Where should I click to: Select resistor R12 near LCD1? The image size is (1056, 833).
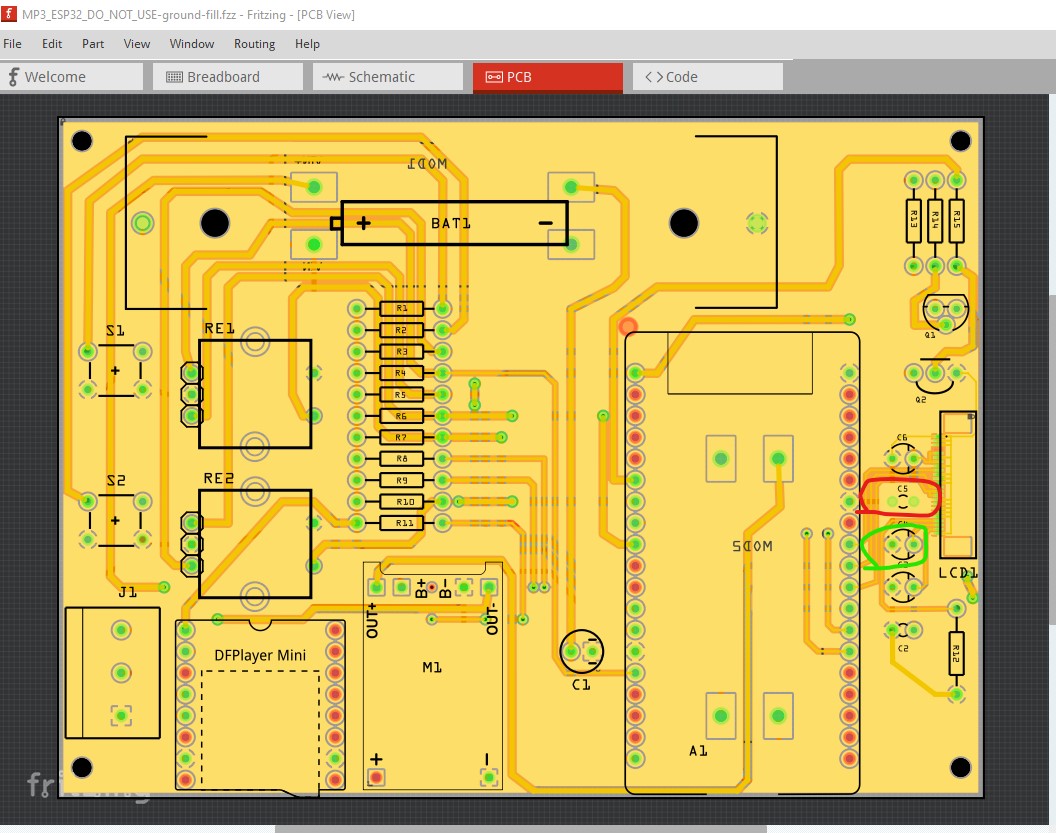point(956,650)
